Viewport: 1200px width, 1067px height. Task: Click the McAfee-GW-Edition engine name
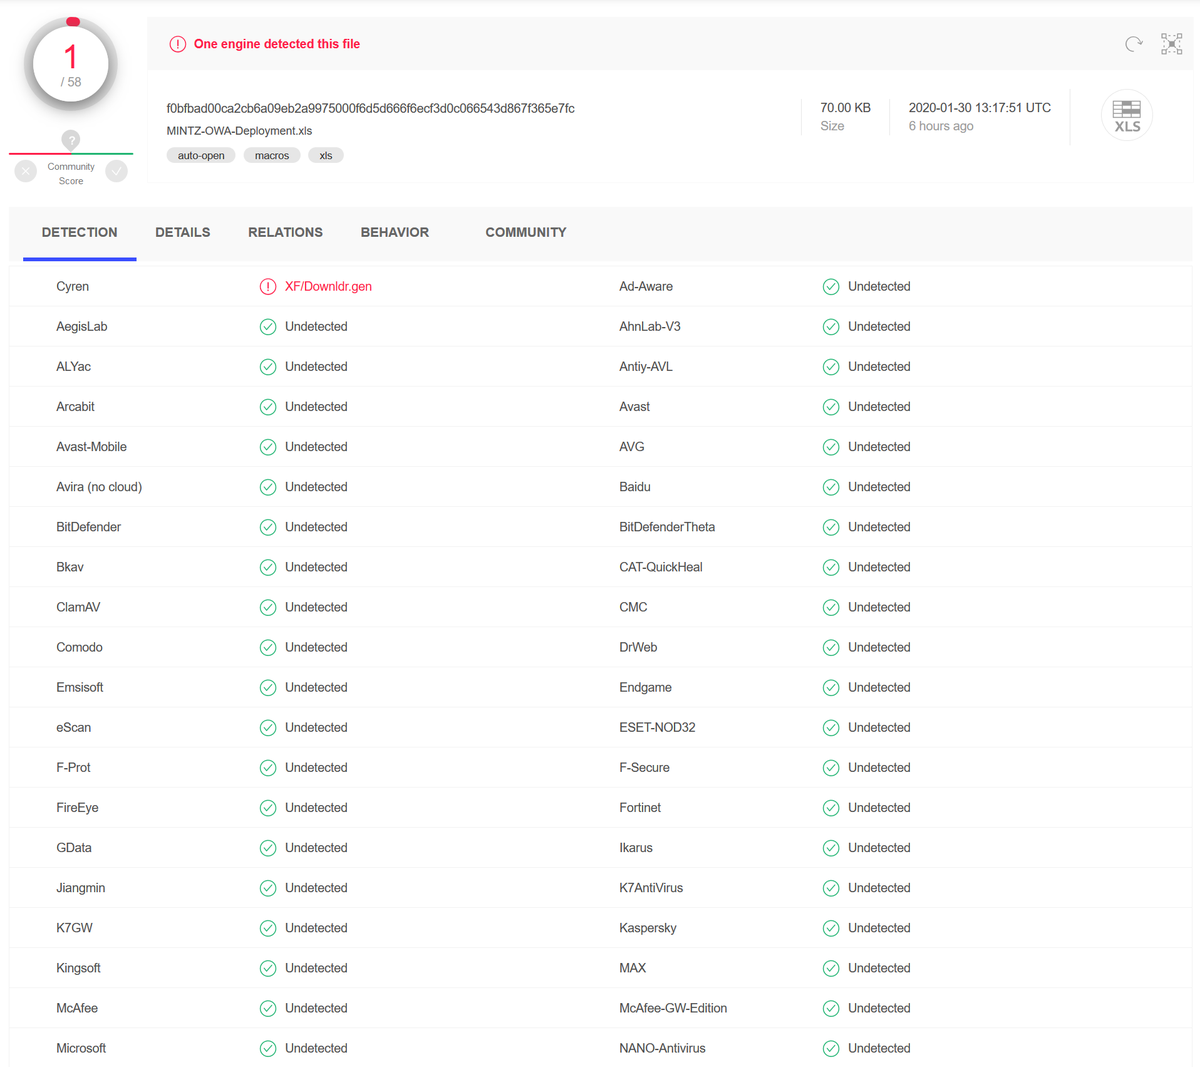tap(673, 1008)
